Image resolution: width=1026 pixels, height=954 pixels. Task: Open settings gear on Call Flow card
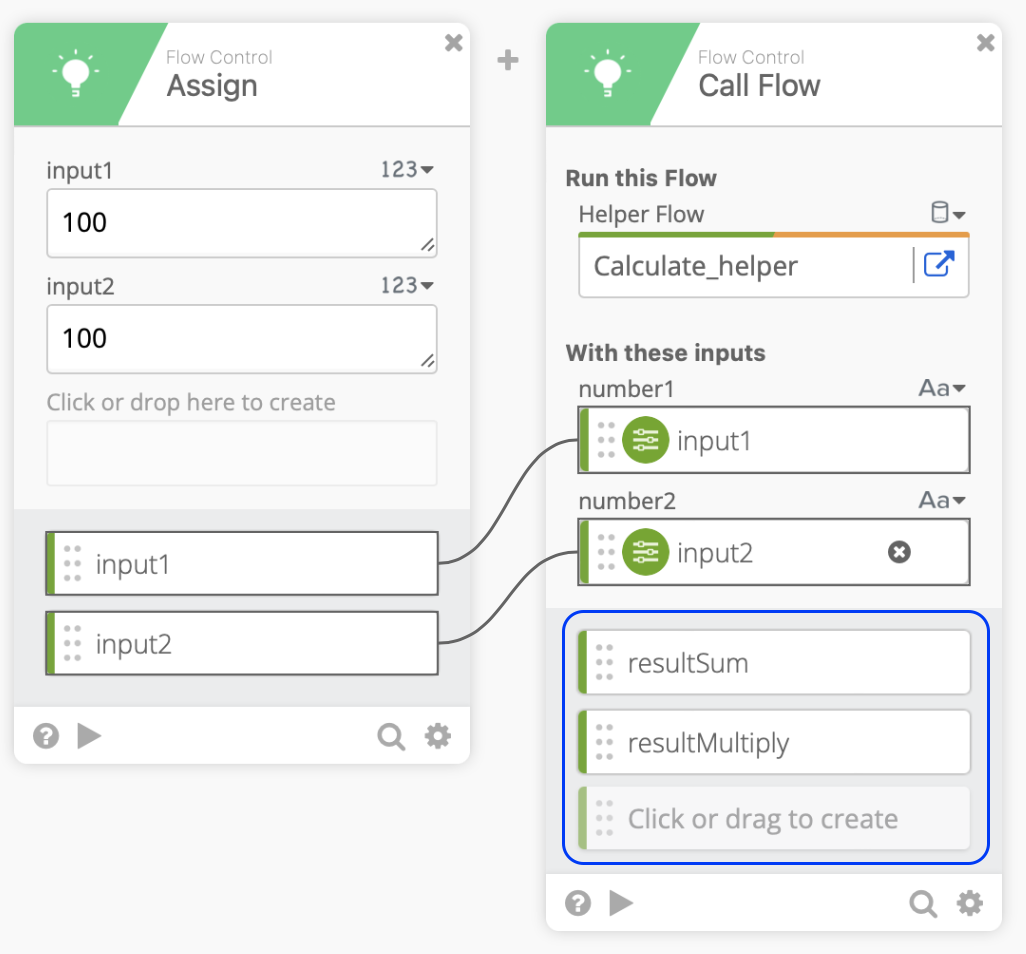click(x=969, y=904)
